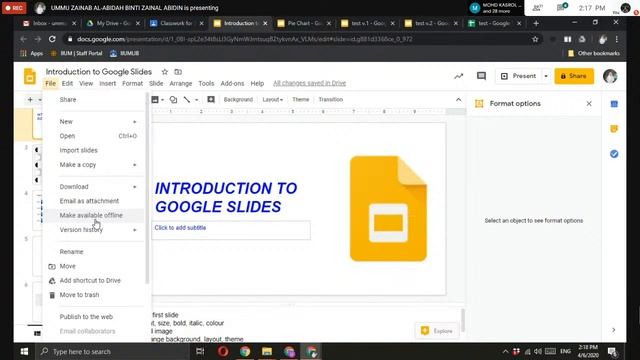
Task: Expand the Version history submenu
Action: 135,230
